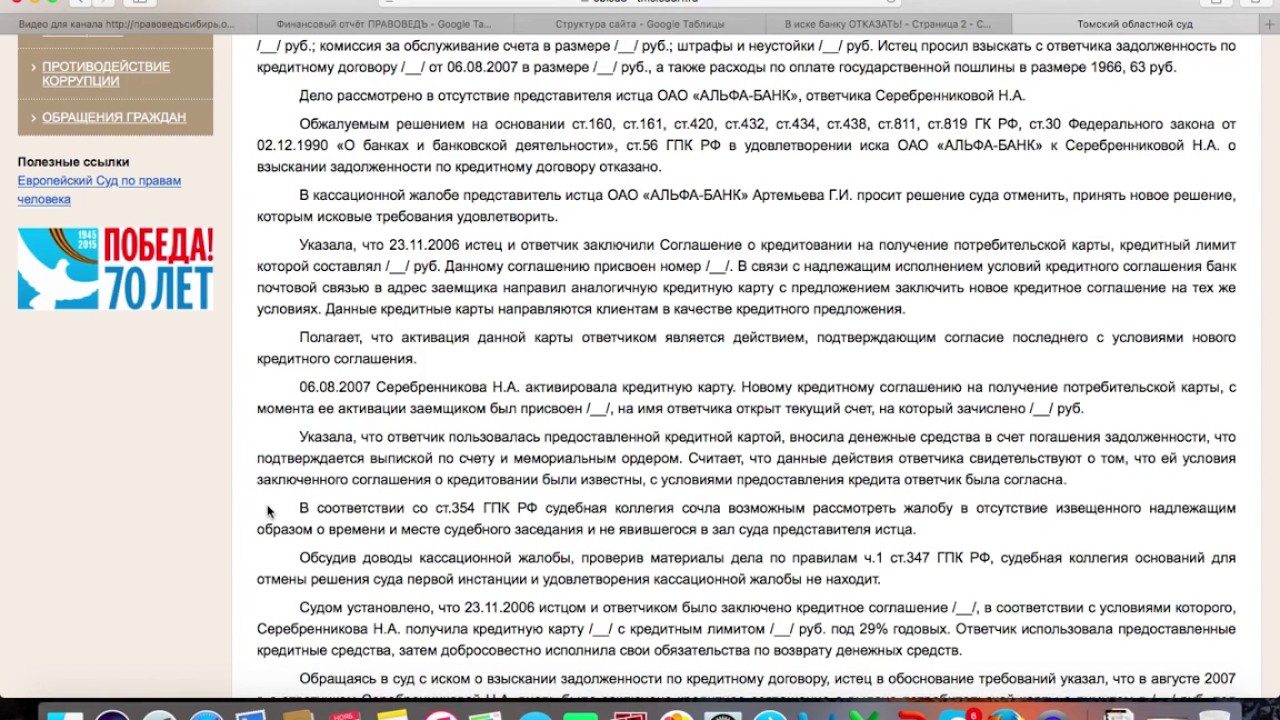1280x720 pixels.
Task: Activate the 'Томский областной суд' tab
Action: [1135, 23]
